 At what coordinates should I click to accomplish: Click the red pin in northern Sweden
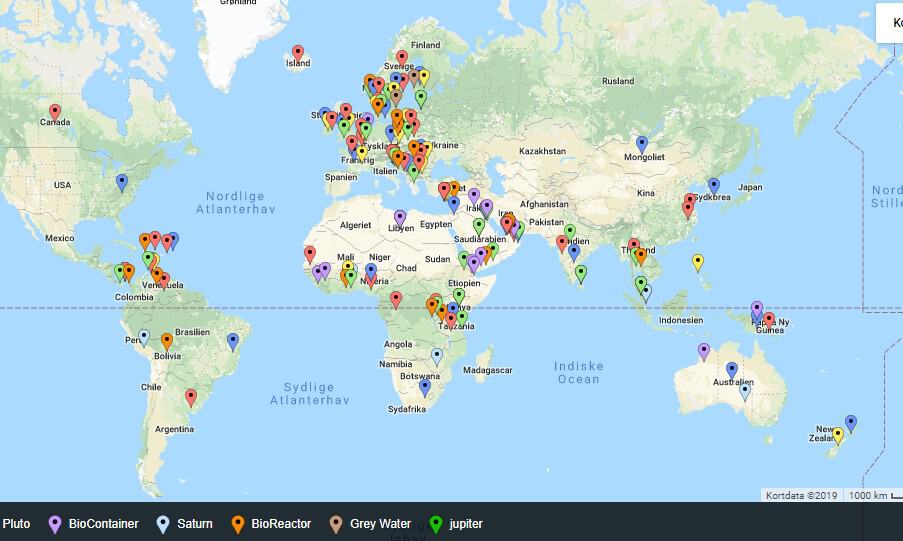(402, 59)
